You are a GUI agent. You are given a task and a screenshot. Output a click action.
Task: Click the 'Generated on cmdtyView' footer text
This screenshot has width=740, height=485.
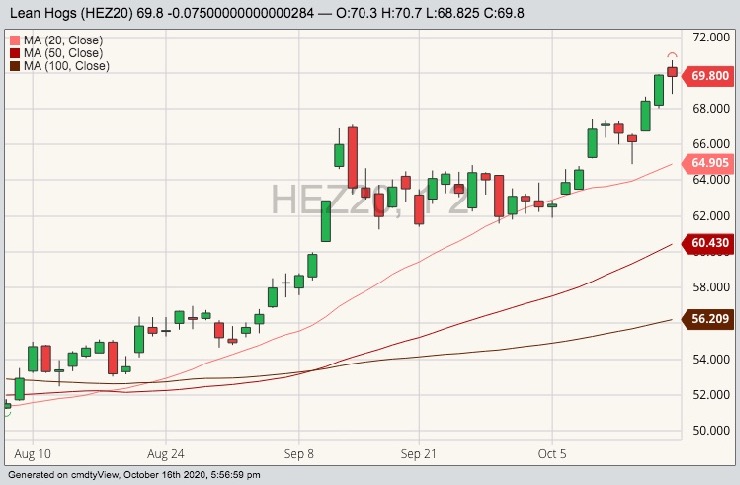[134, 475]
